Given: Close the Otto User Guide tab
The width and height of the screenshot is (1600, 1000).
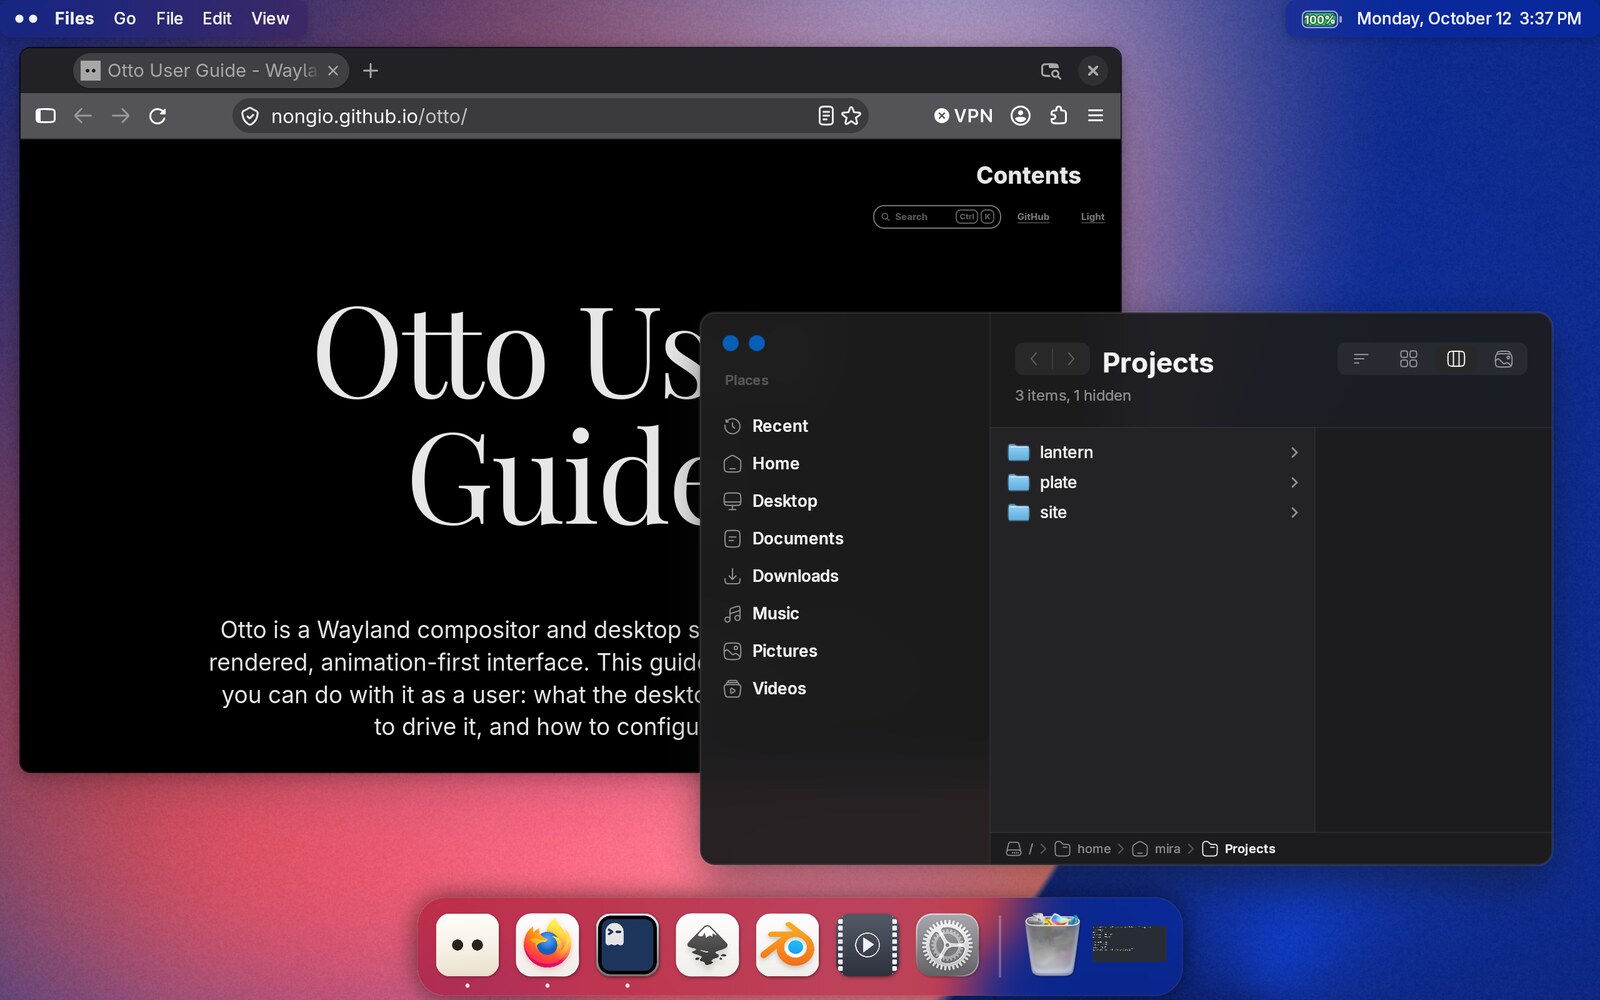Looking at the screenshot, I should click(333, 71).
